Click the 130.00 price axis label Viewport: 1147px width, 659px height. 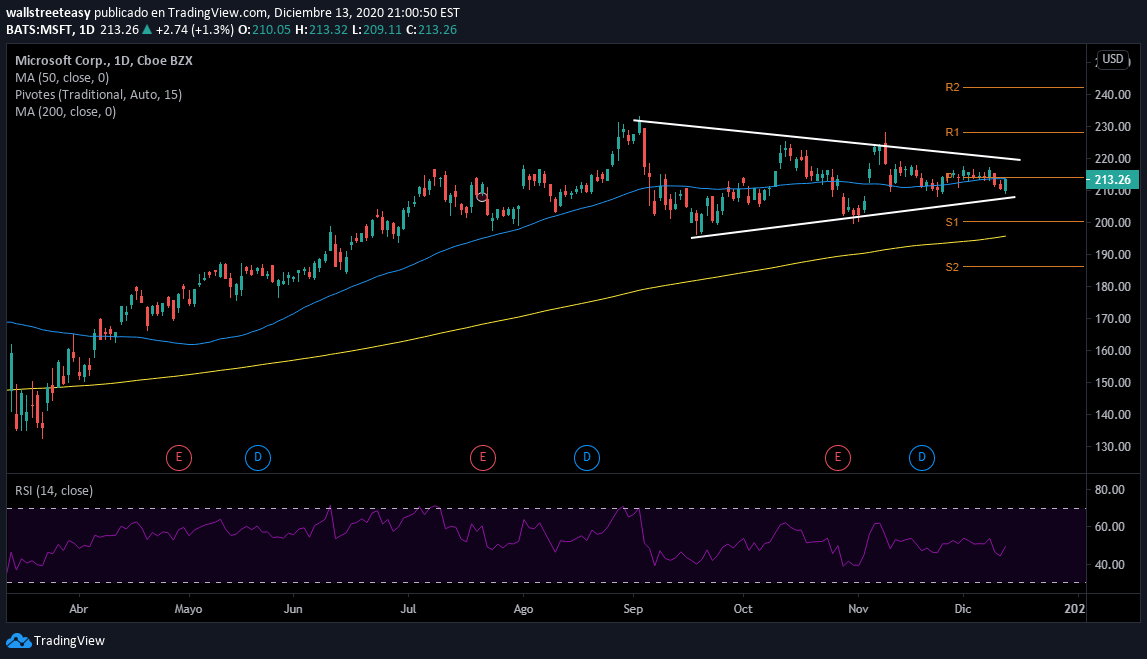(1113, 447)
